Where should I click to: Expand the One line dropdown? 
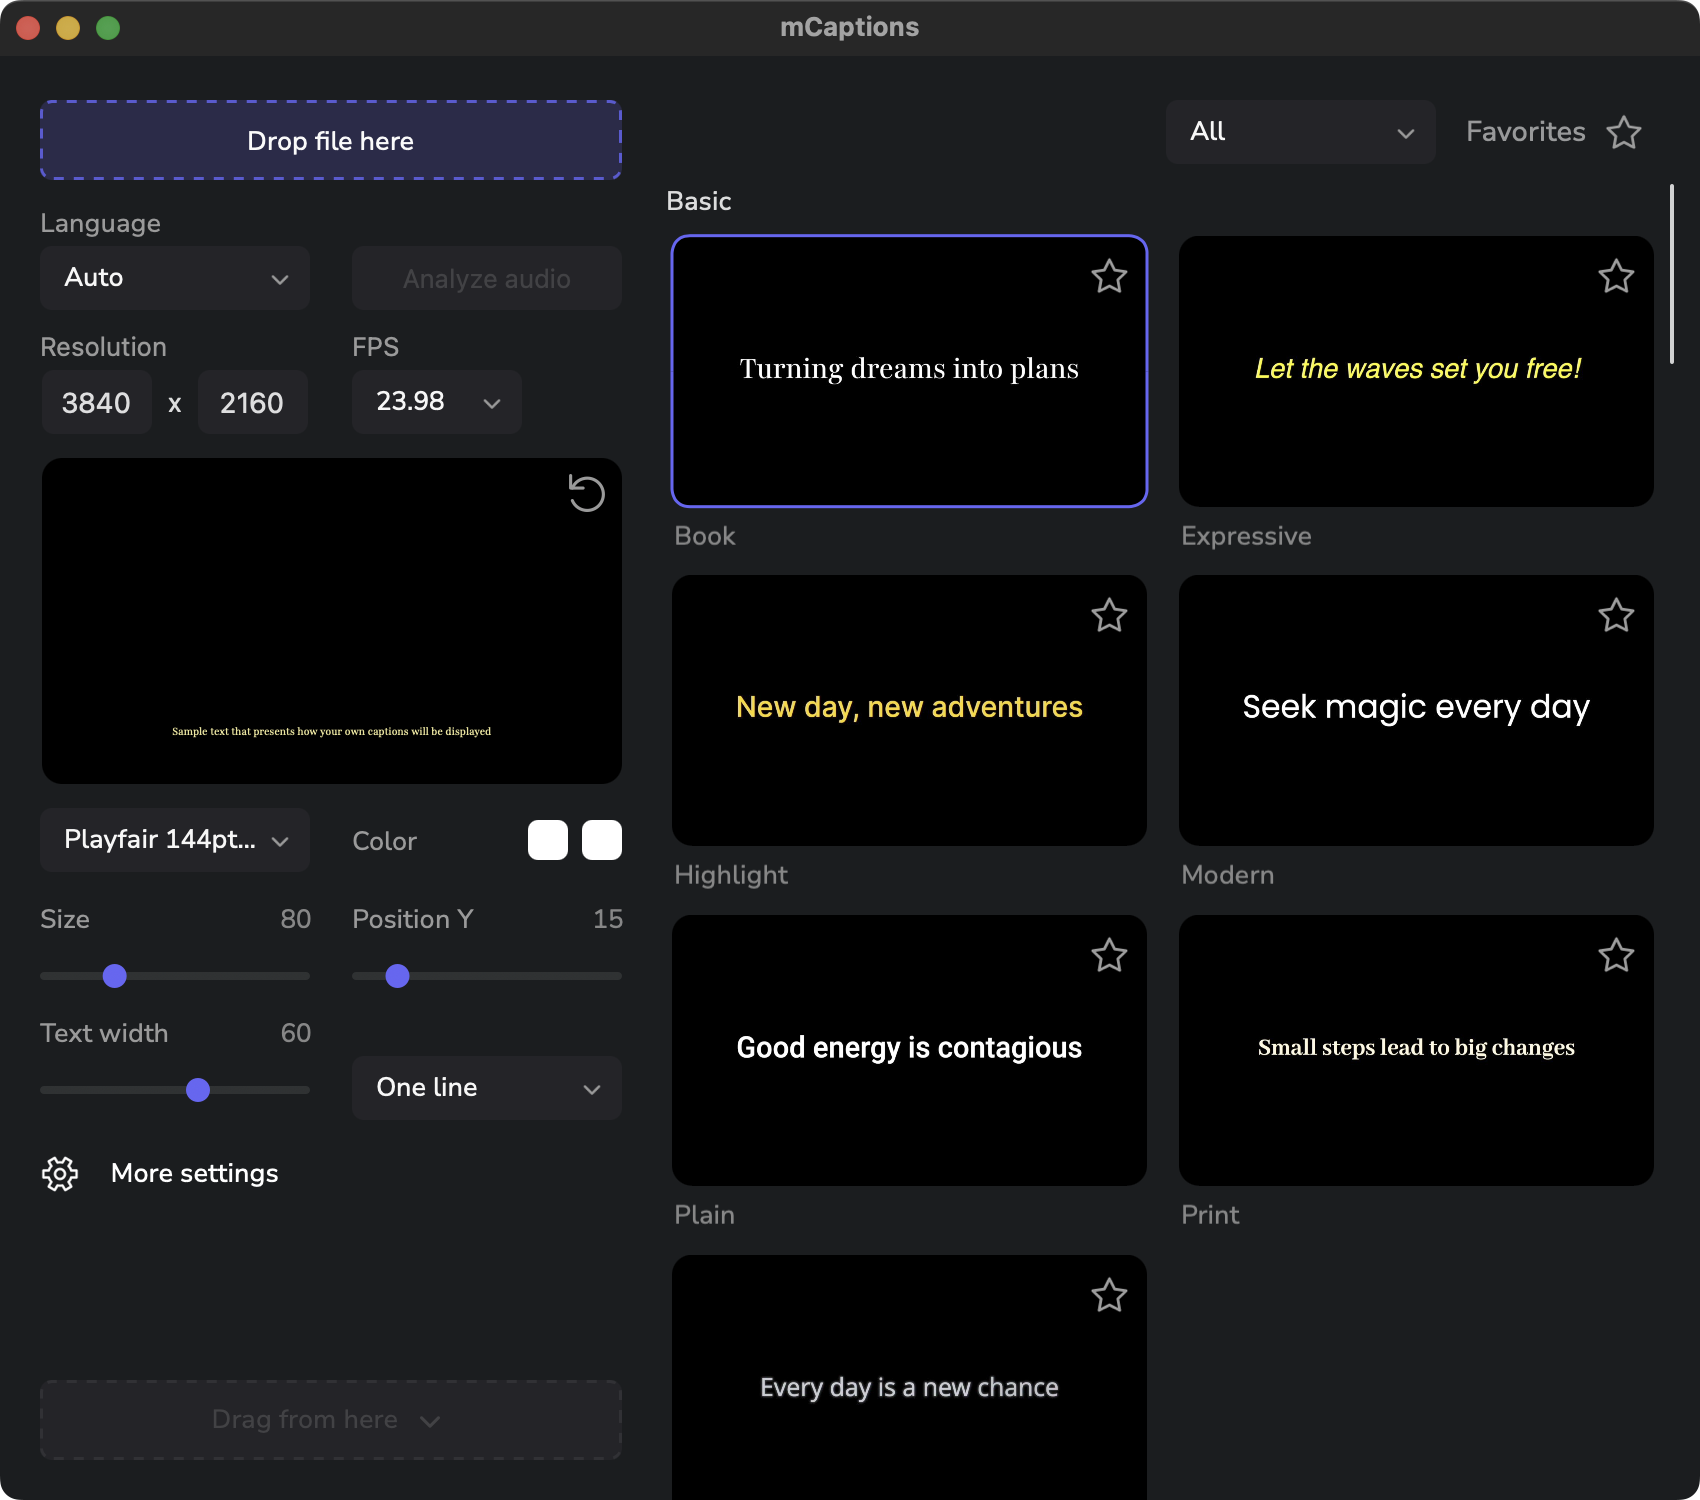click(x=487, y=1088)
